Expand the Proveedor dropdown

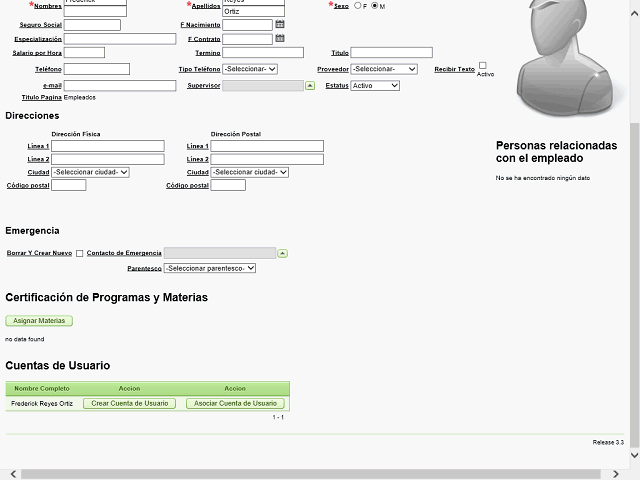tap(384, 69)
